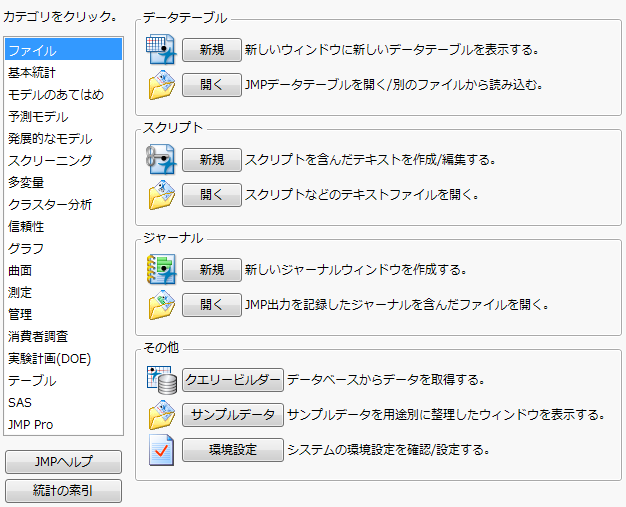Choose 曲面 in category list
The height and width of the screenshot is (507, 626).
coord(63,270)
